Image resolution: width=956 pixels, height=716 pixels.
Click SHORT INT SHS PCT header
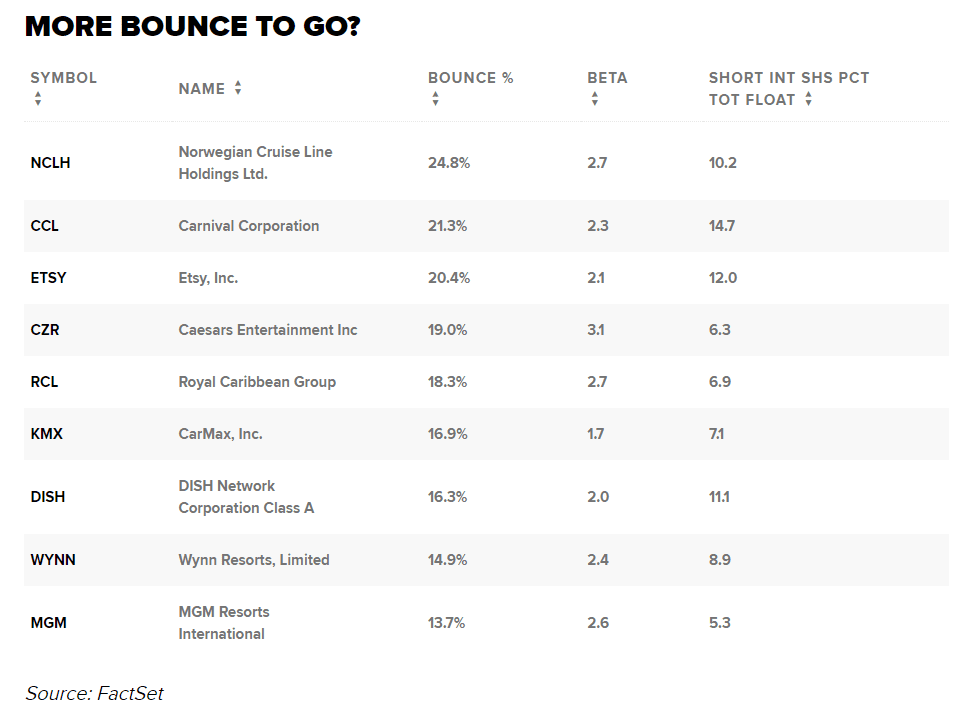click(x=788, y=78)
